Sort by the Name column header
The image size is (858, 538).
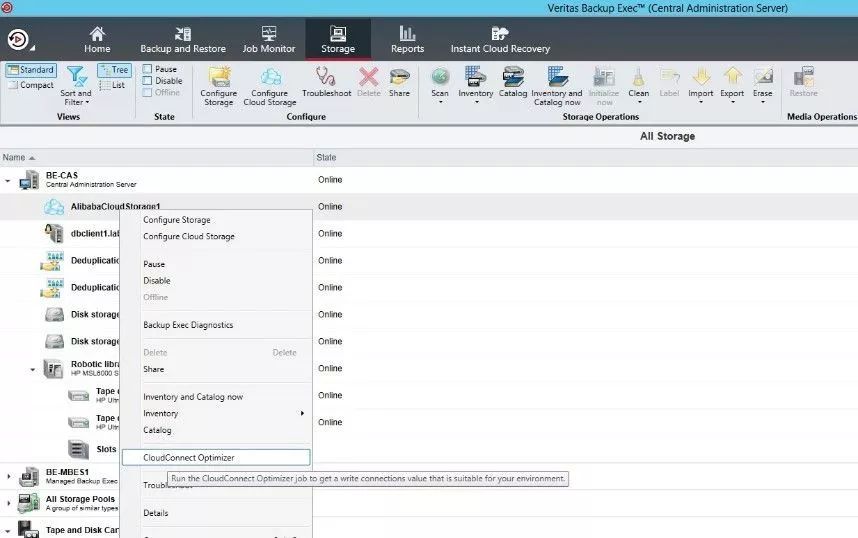pyautogui.click(x=156, y=158)
